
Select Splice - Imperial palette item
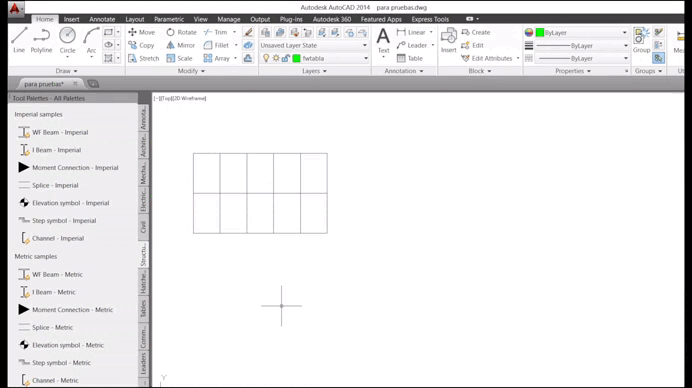click(48, 185)
